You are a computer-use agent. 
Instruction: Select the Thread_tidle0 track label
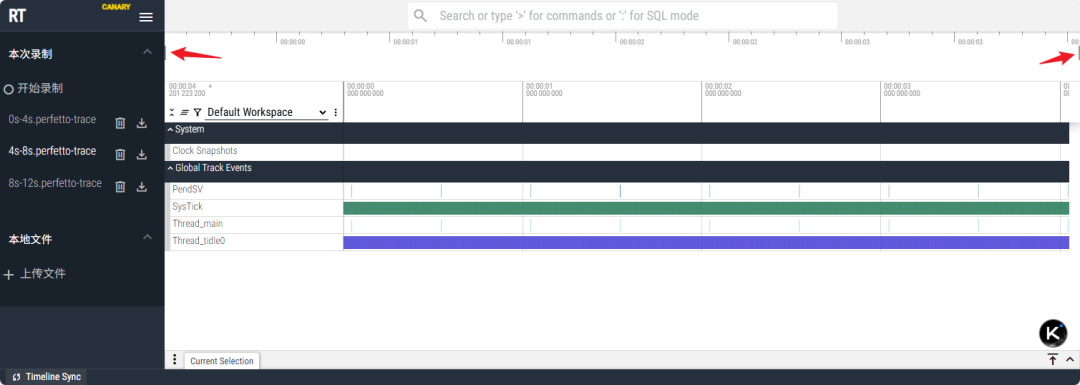198,241
